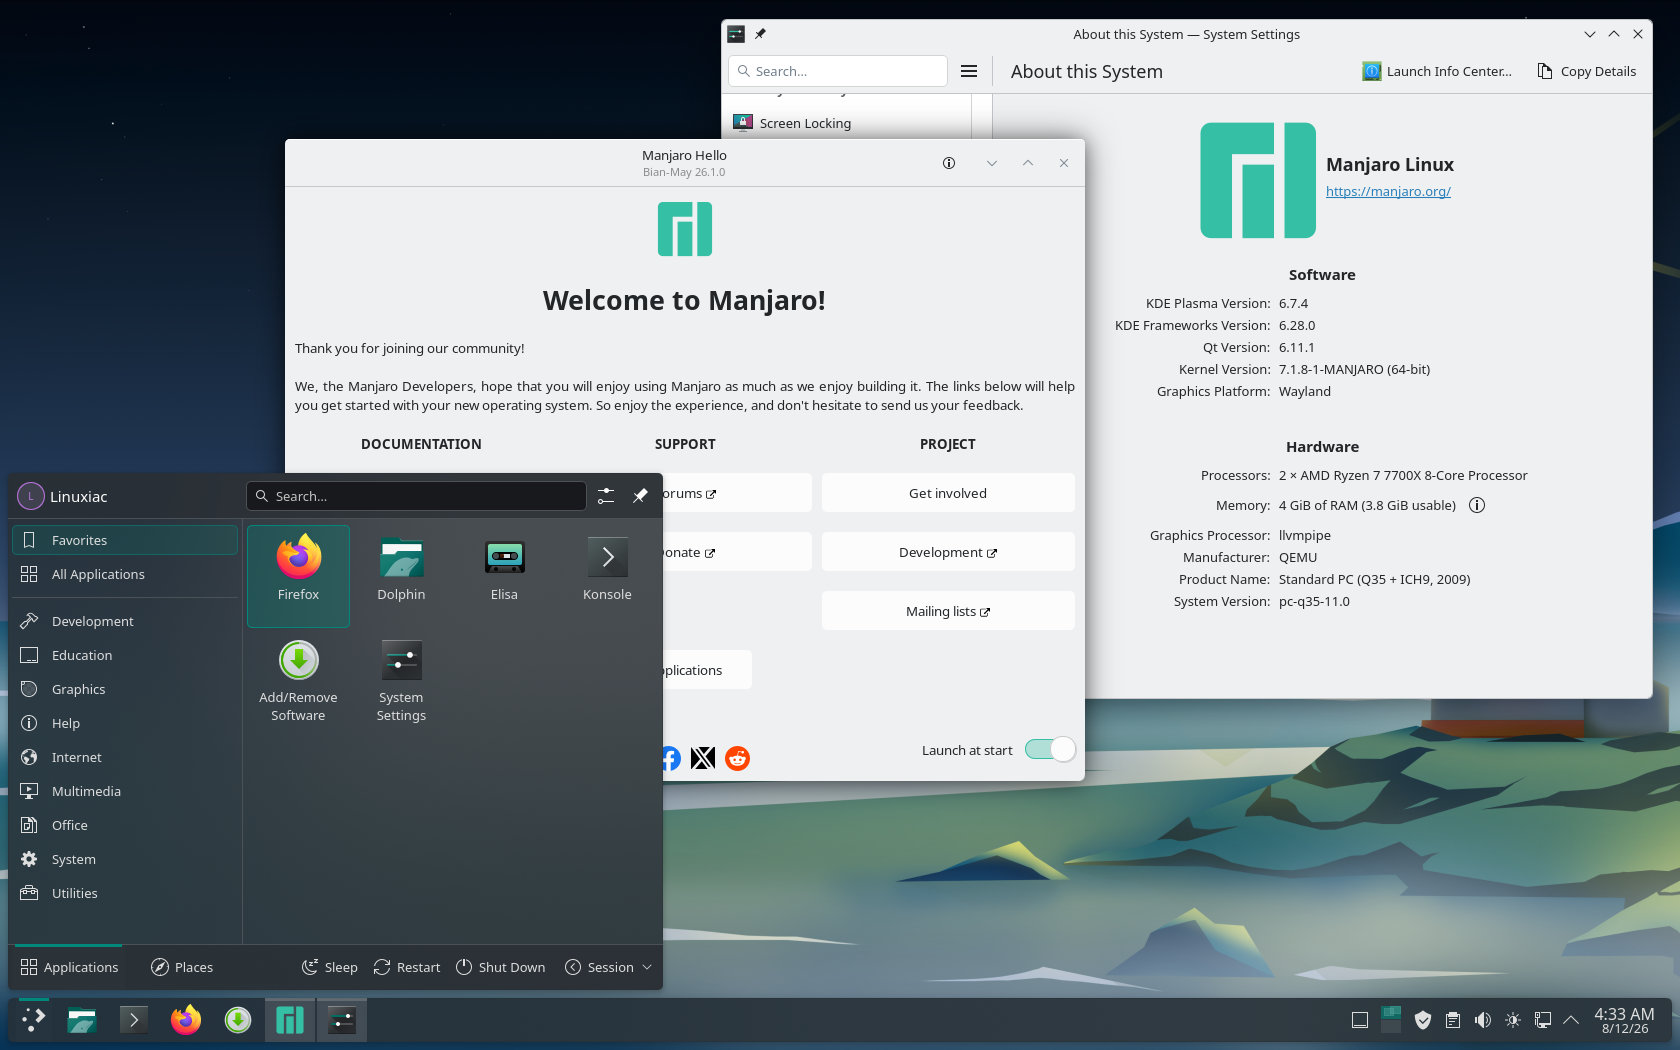Focus the launcher search field

pyautogui.click(x=416, y=496)
